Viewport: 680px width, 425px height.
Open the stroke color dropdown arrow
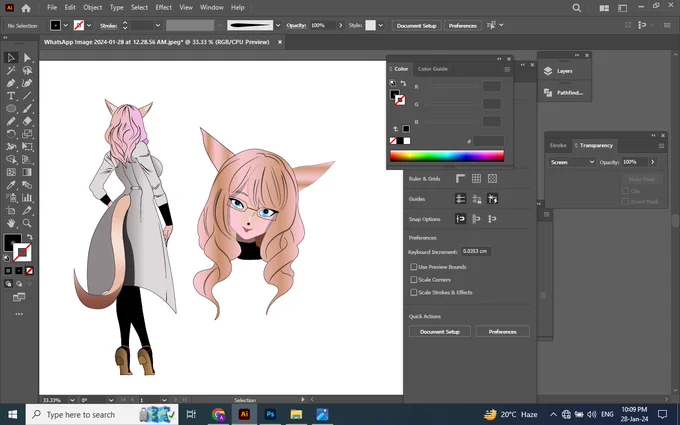point(89,26)
